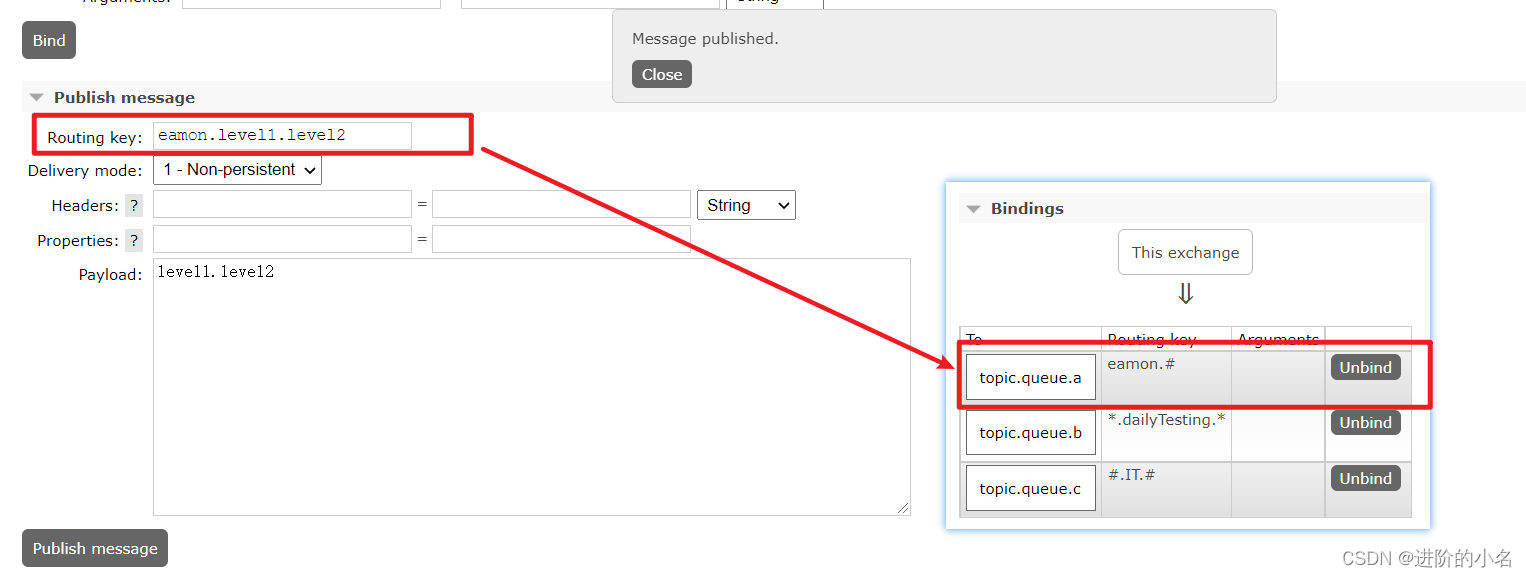
Task: Click the Payload label
Action: (x=110, y=275)
